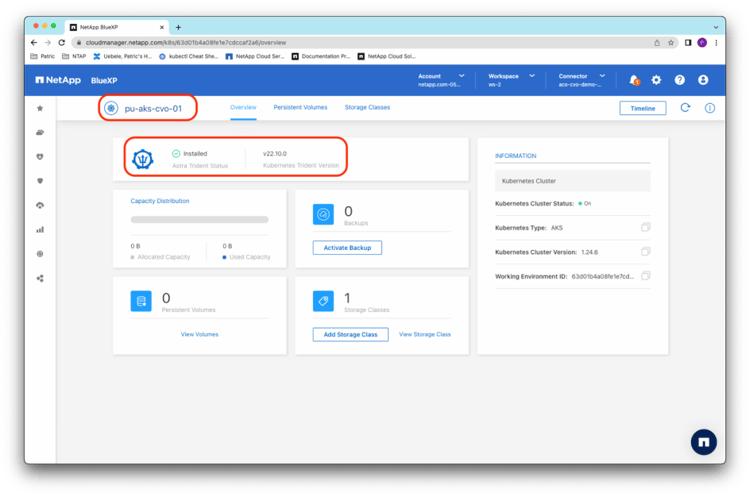Refresh the cluster overview page
Screen dimensions: 750x496
coord(685,108)
